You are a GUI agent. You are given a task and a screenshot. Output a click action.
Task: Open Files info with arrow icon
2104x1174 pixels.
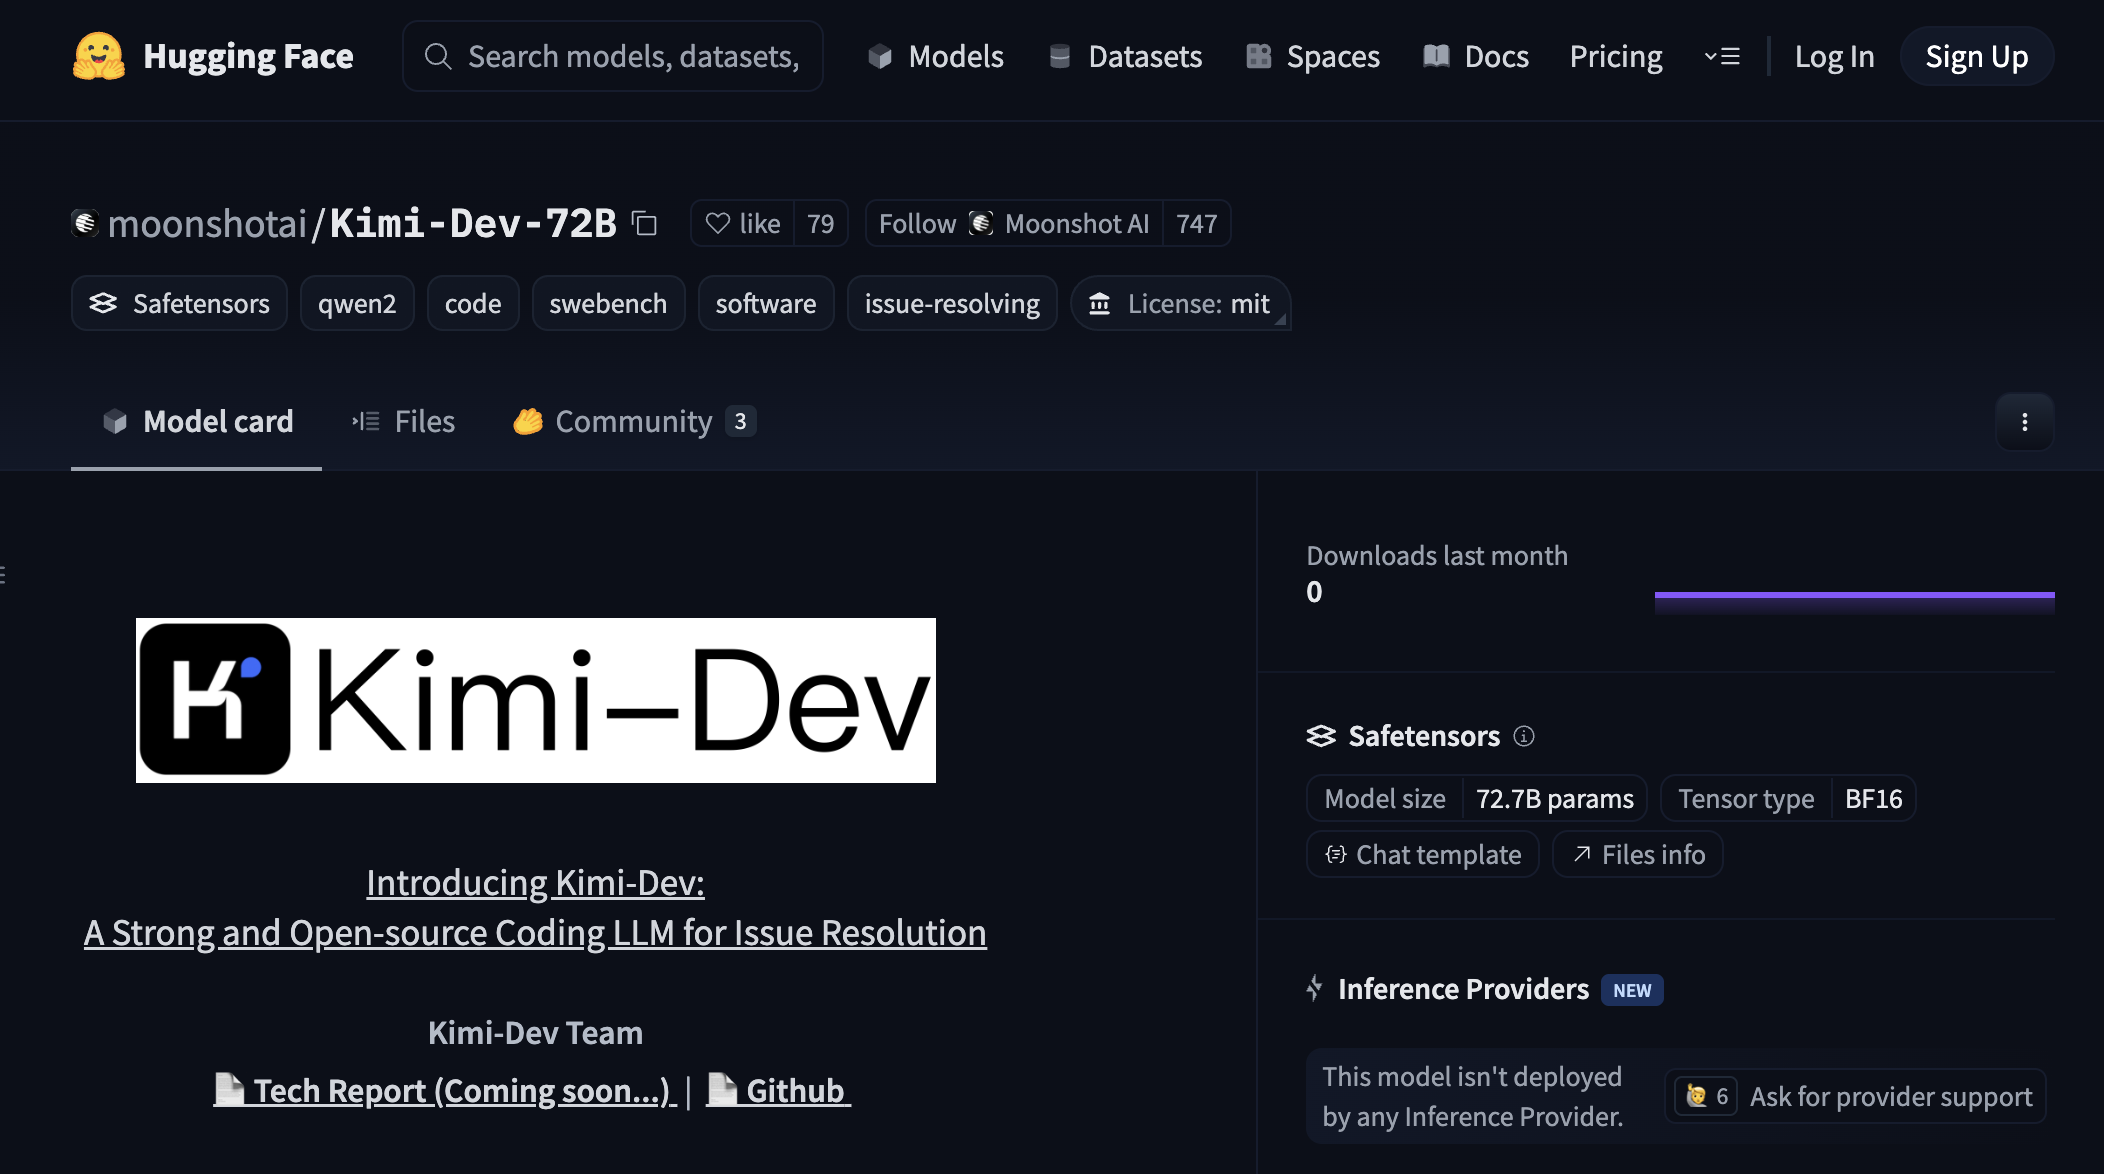[x=1637, y=855]
